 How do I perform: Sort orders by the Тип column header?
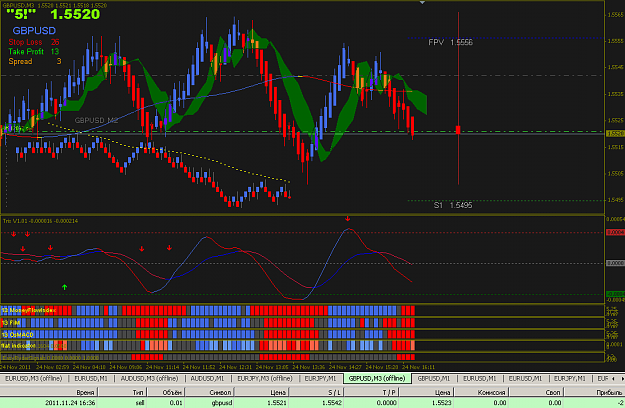click(123, 392)
